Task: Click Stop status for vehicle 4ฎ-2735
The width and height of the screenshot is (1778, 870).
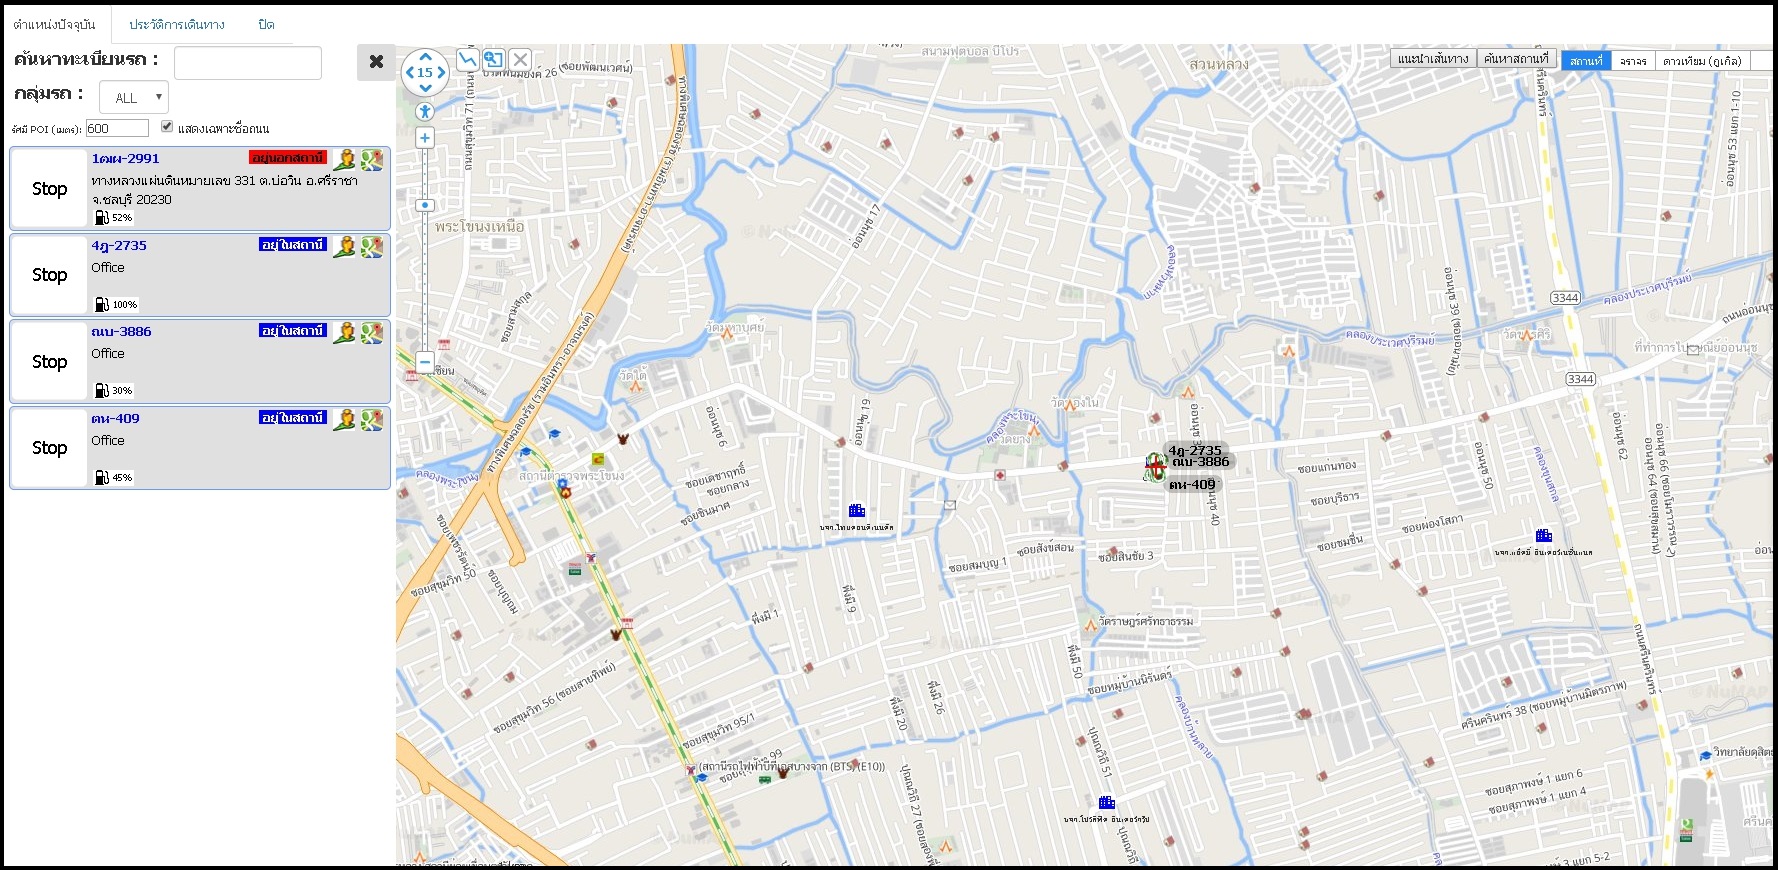Action: (49, 275)
